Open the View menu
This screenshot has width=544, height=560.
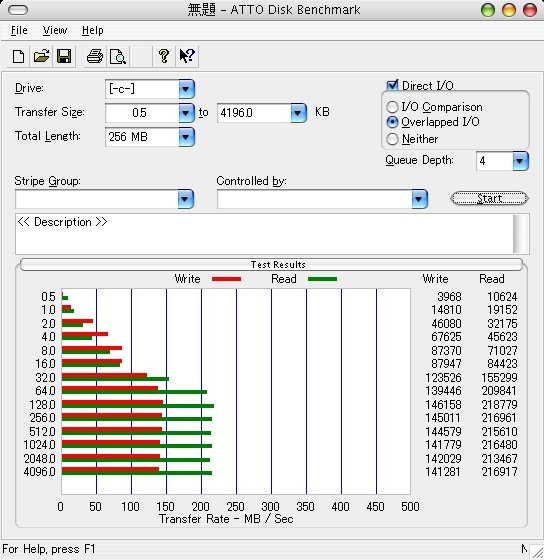click(55, 31)
